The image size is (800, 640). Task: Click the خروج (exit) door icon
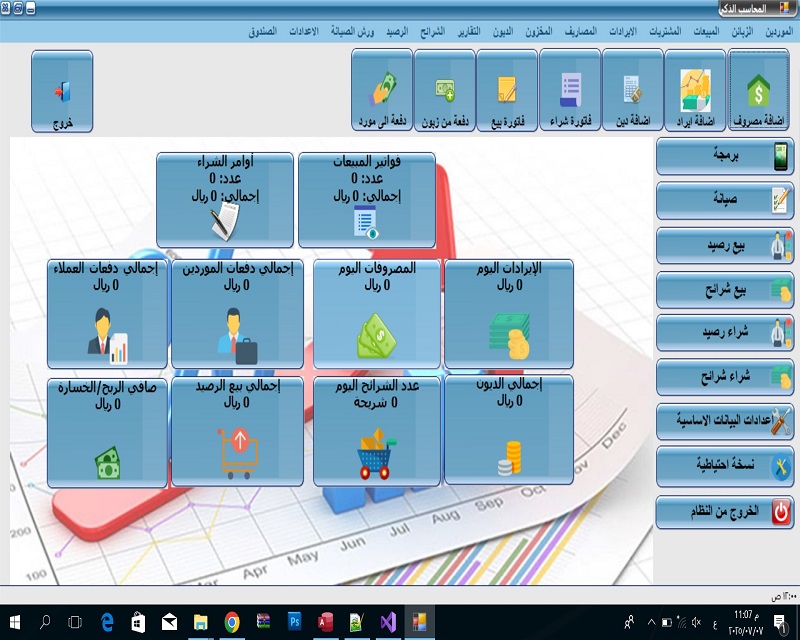[x=62, y=92]
